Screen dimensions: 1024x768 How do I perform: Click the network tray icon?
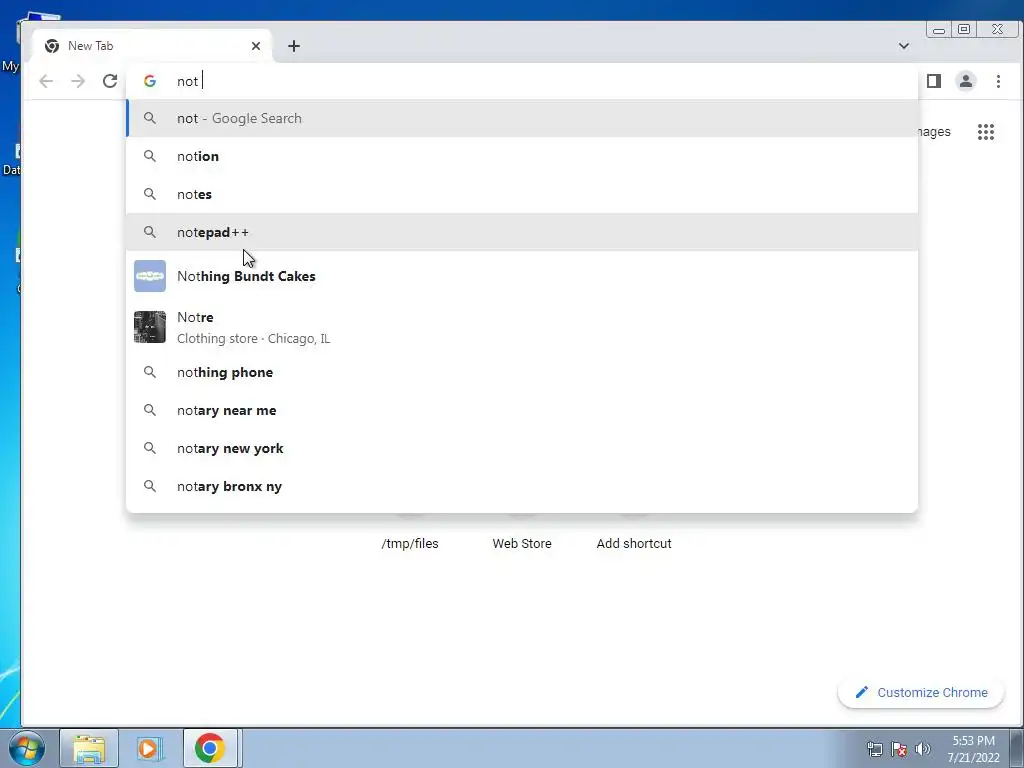coord(874,749)
